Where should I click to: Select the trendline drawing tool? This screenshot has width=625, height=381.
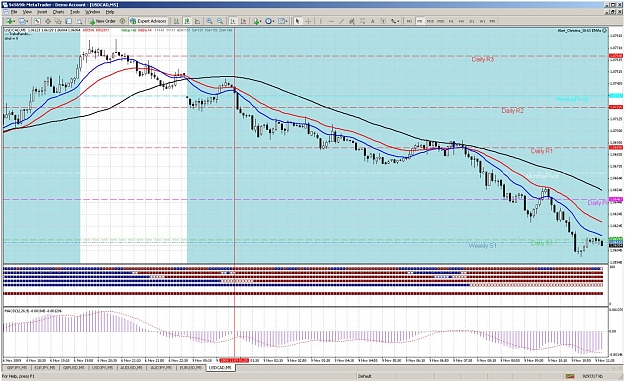(x=342, y=21)
